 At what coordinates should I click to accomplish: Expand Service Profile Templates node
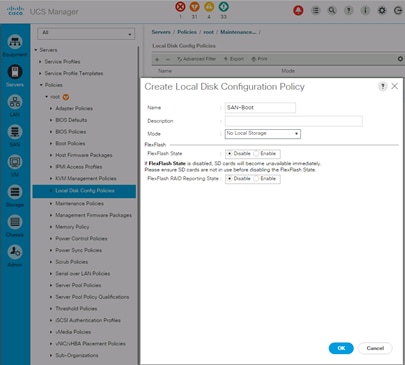pos(40,73)
